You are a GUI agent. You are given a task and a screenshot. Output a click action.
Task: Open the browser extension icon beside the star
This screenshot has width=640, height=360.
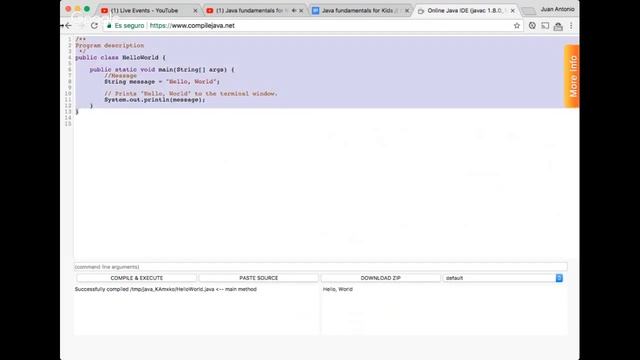532,26
